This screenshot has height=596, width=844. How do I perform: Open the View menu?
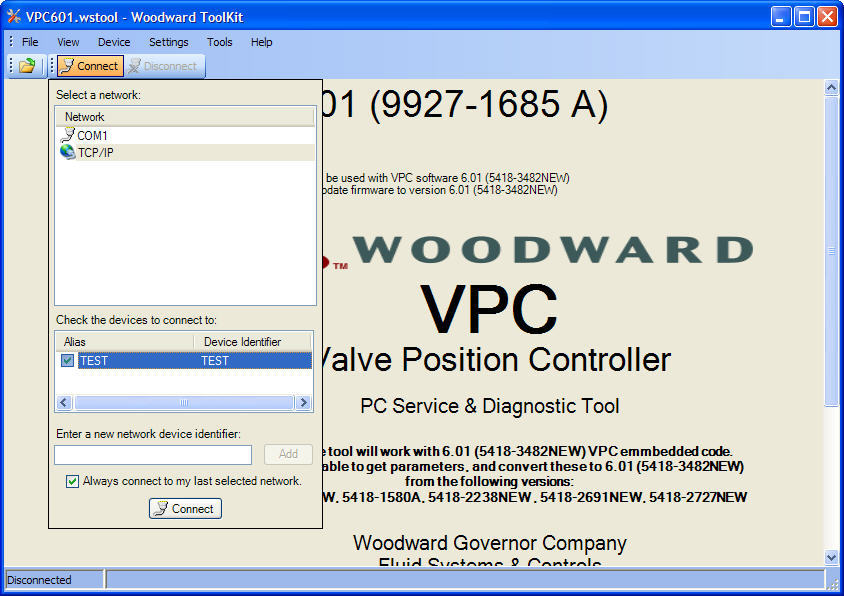point(68,42)
